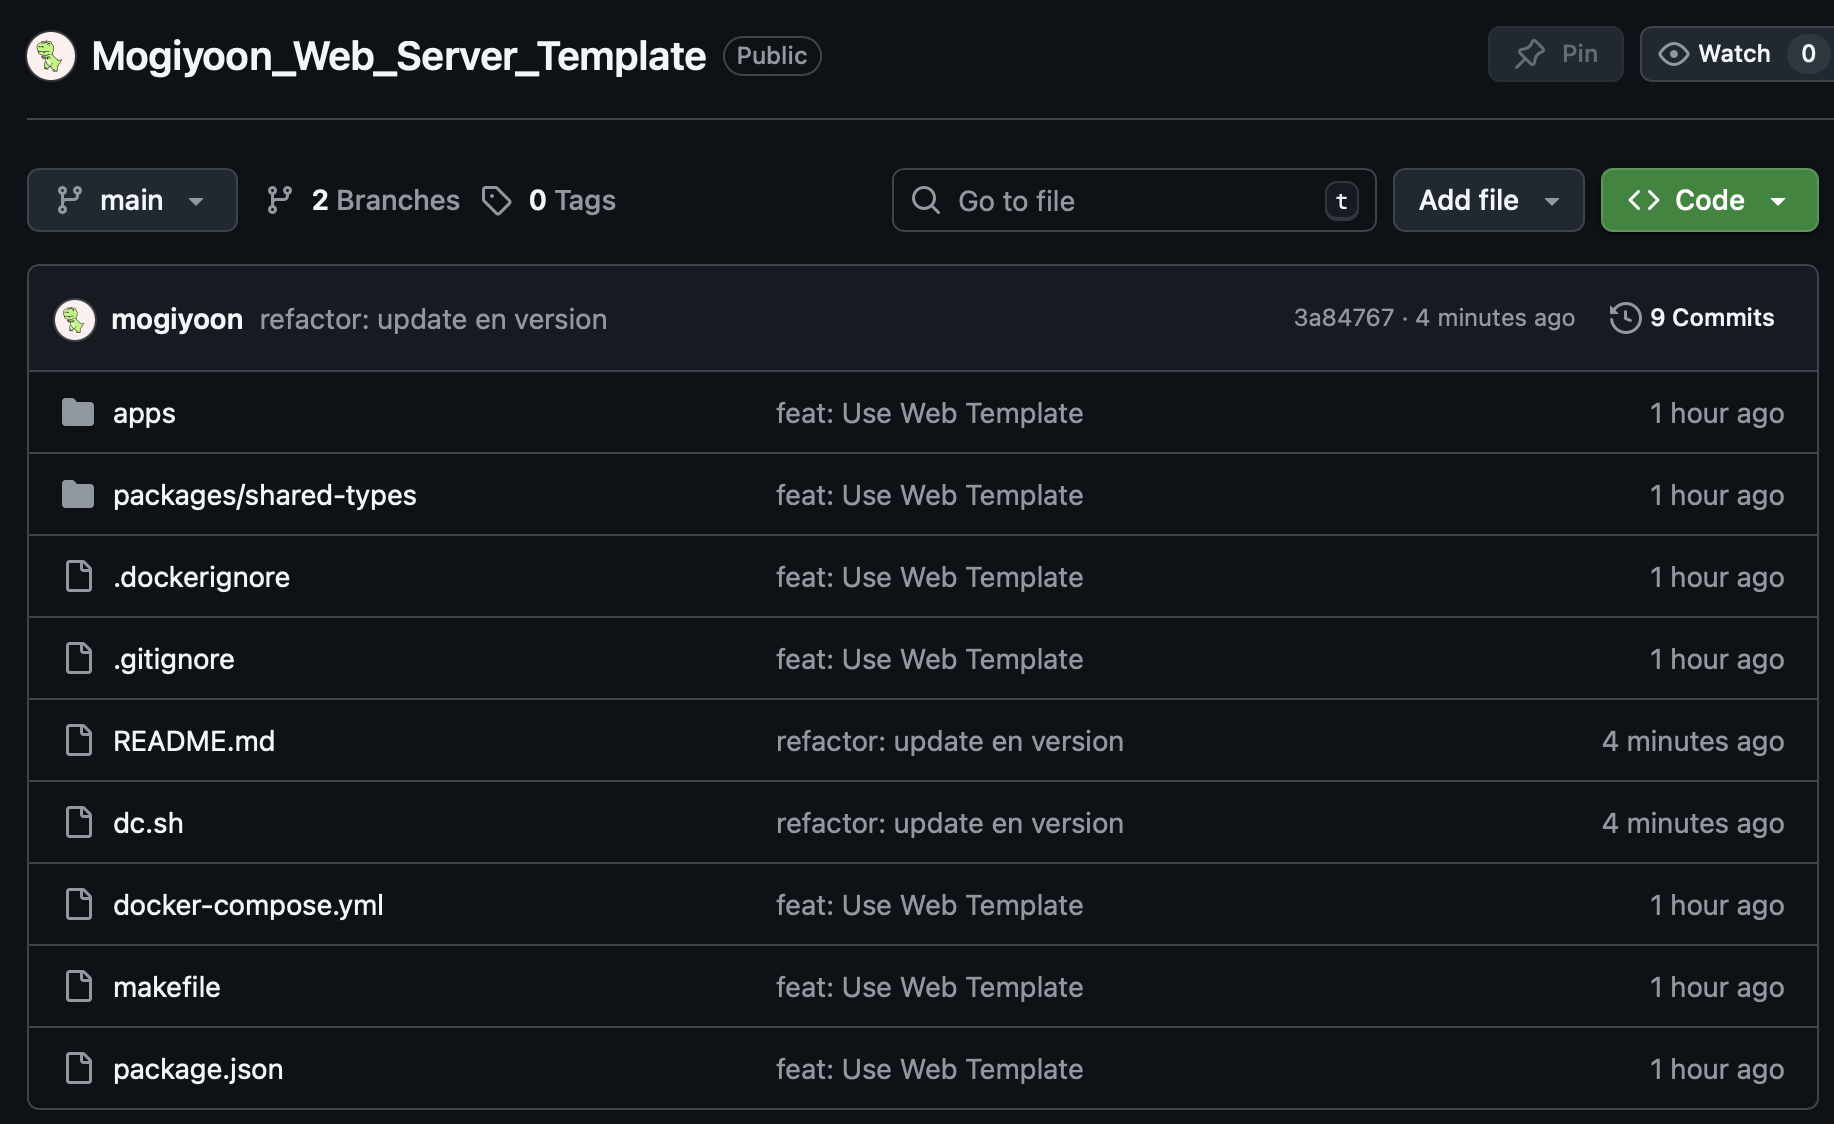Screen dimensions: 1834x1124
Task: Click the branch icon beside 2 Branches
Action: [279, 200]
